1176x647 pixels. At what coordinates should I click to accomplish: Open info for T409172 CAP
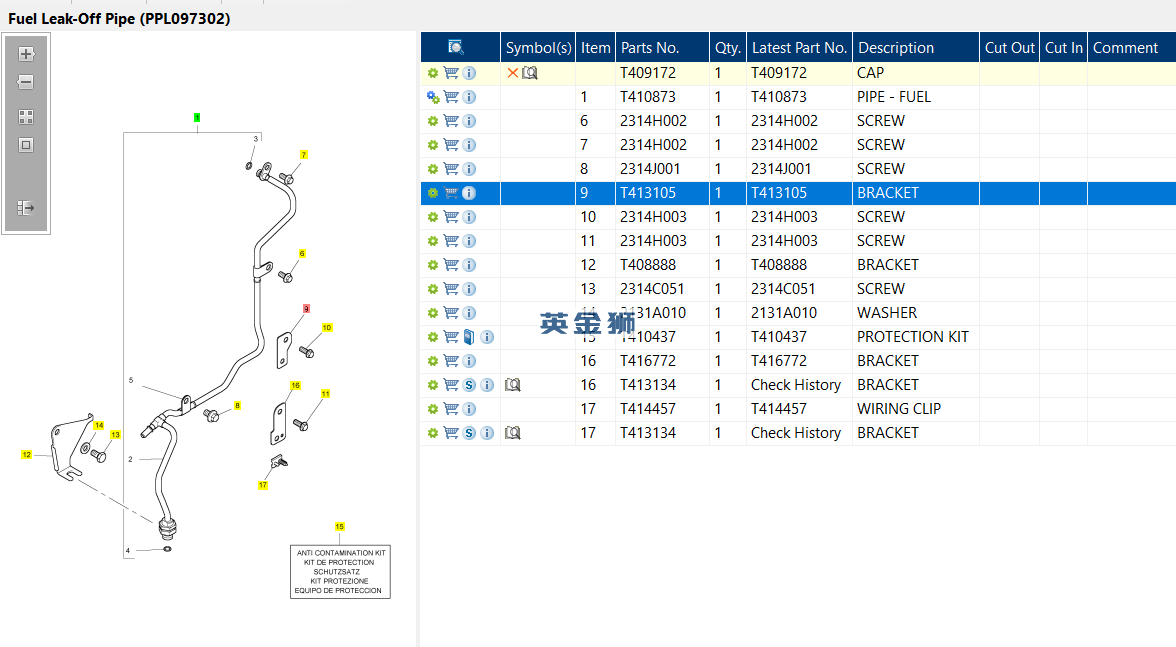(469, 73)
